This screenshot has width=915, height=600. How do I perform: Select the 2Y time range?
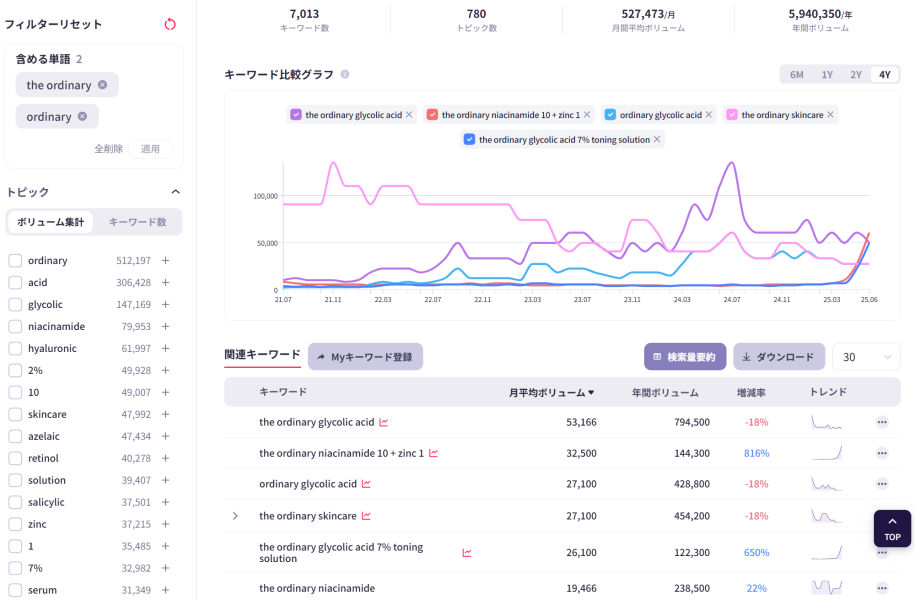(855, 74)
